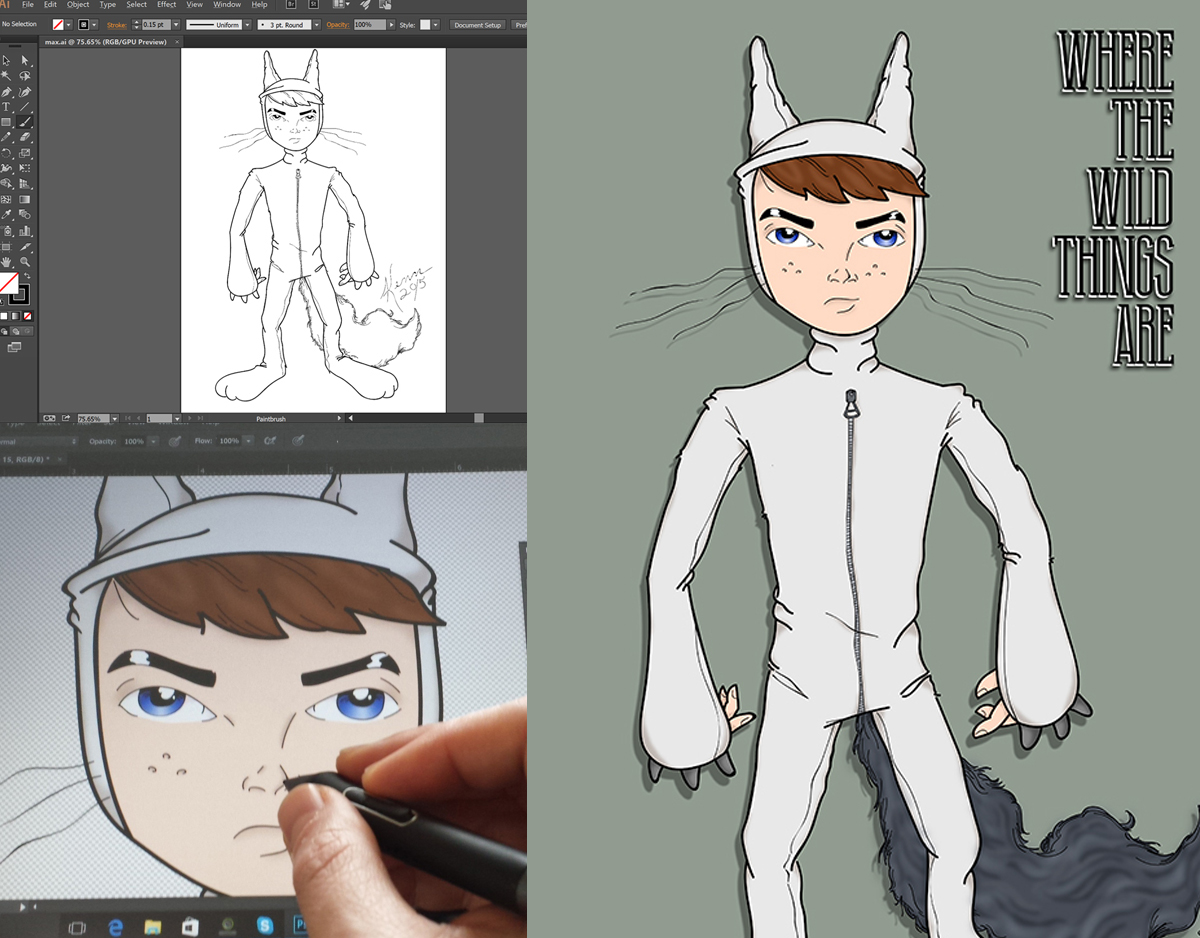Select the Scale tool
Screen dimensions: 1200x938
(x=25, y=152)
